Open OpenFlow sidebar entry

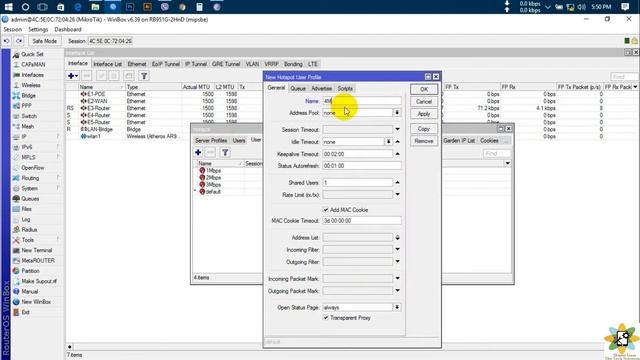32,168
